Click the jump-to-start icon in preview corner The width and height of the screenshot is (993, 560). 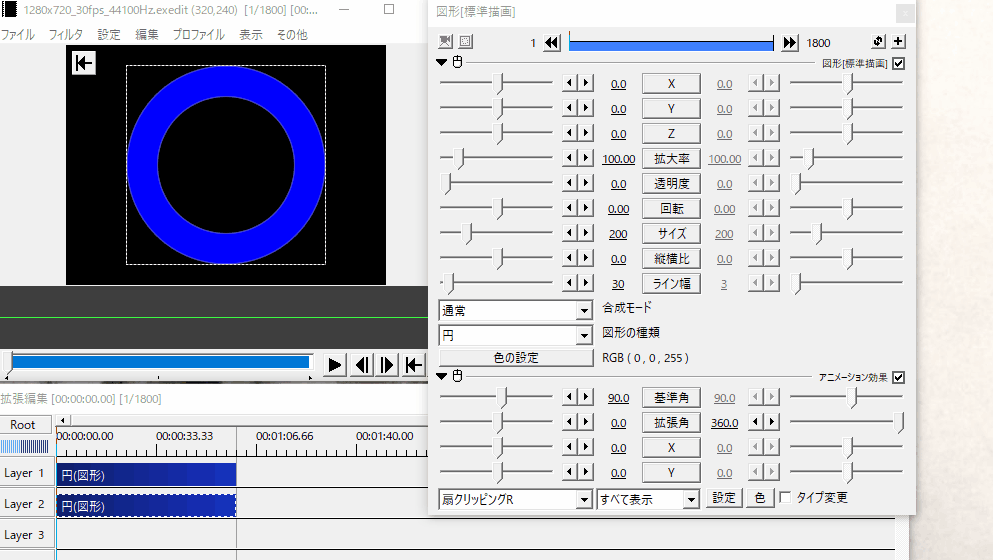click(83, 63)
